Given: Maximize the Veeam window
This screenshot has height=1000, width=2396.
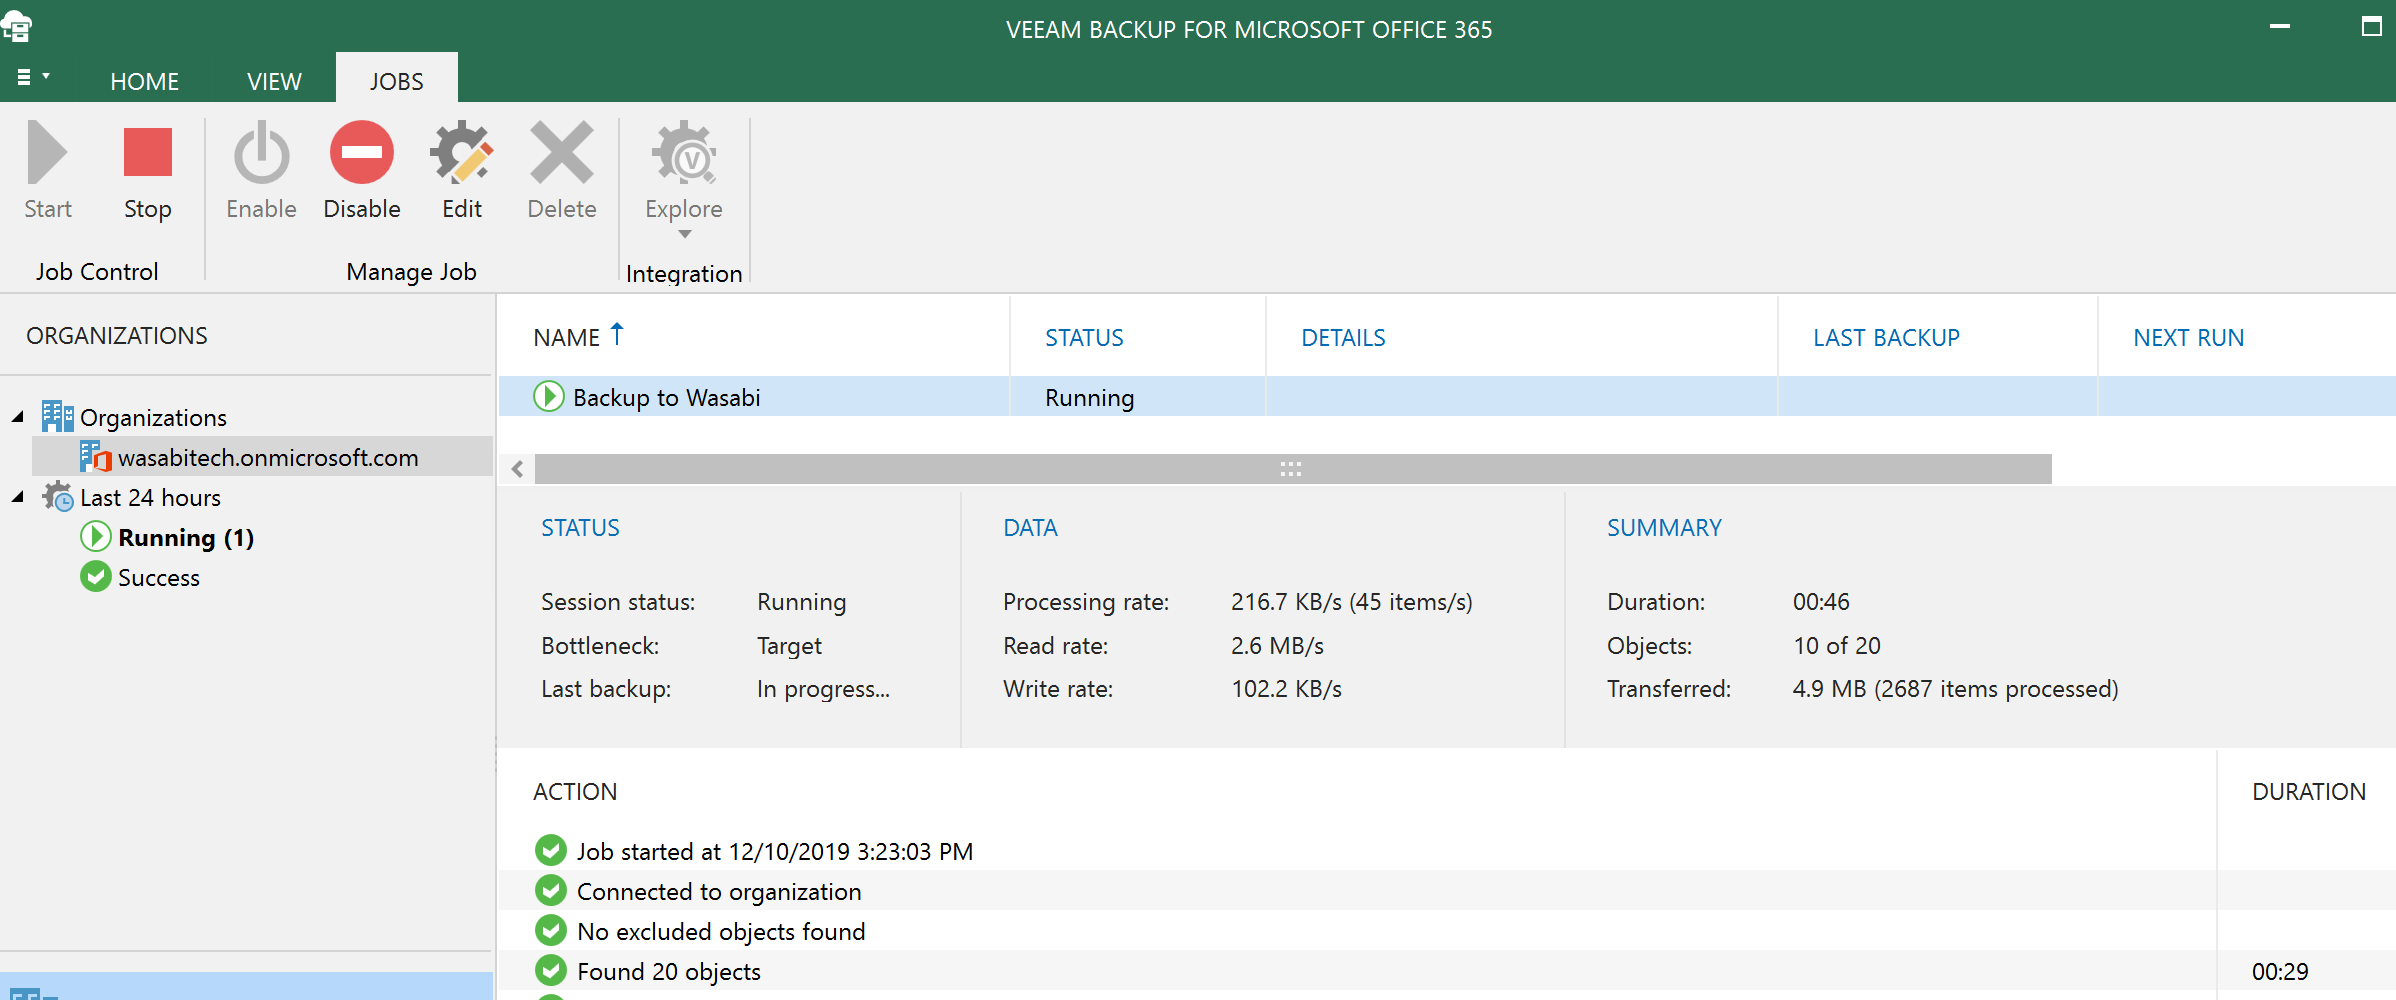Looking at the screenshot, I should tap(2371, 27).
